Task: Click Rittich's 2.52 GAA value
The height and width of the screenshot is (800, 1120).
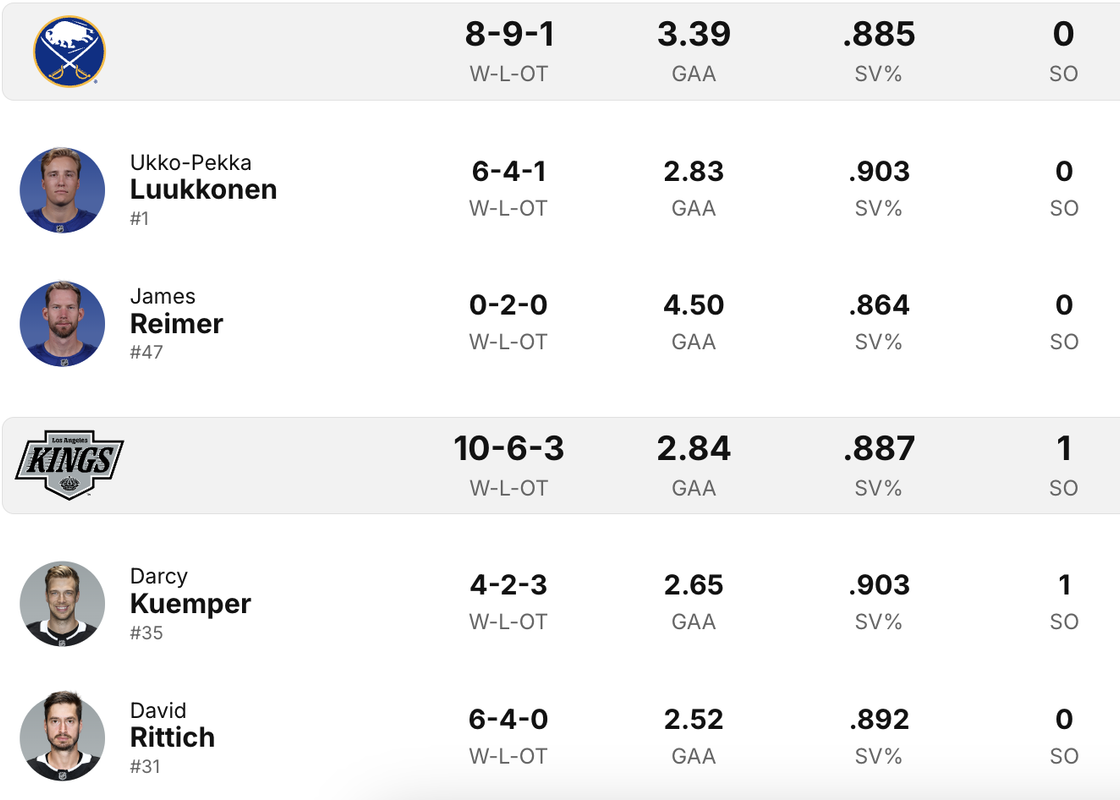Action: click(x=694, y=719)
